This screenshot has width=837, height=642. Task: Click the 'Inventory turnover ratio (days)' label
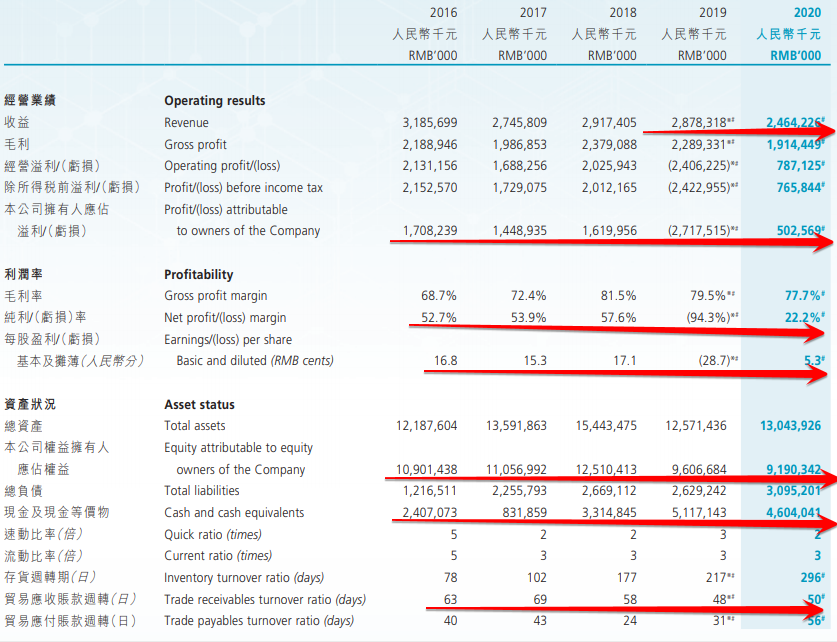coord(243,578)
